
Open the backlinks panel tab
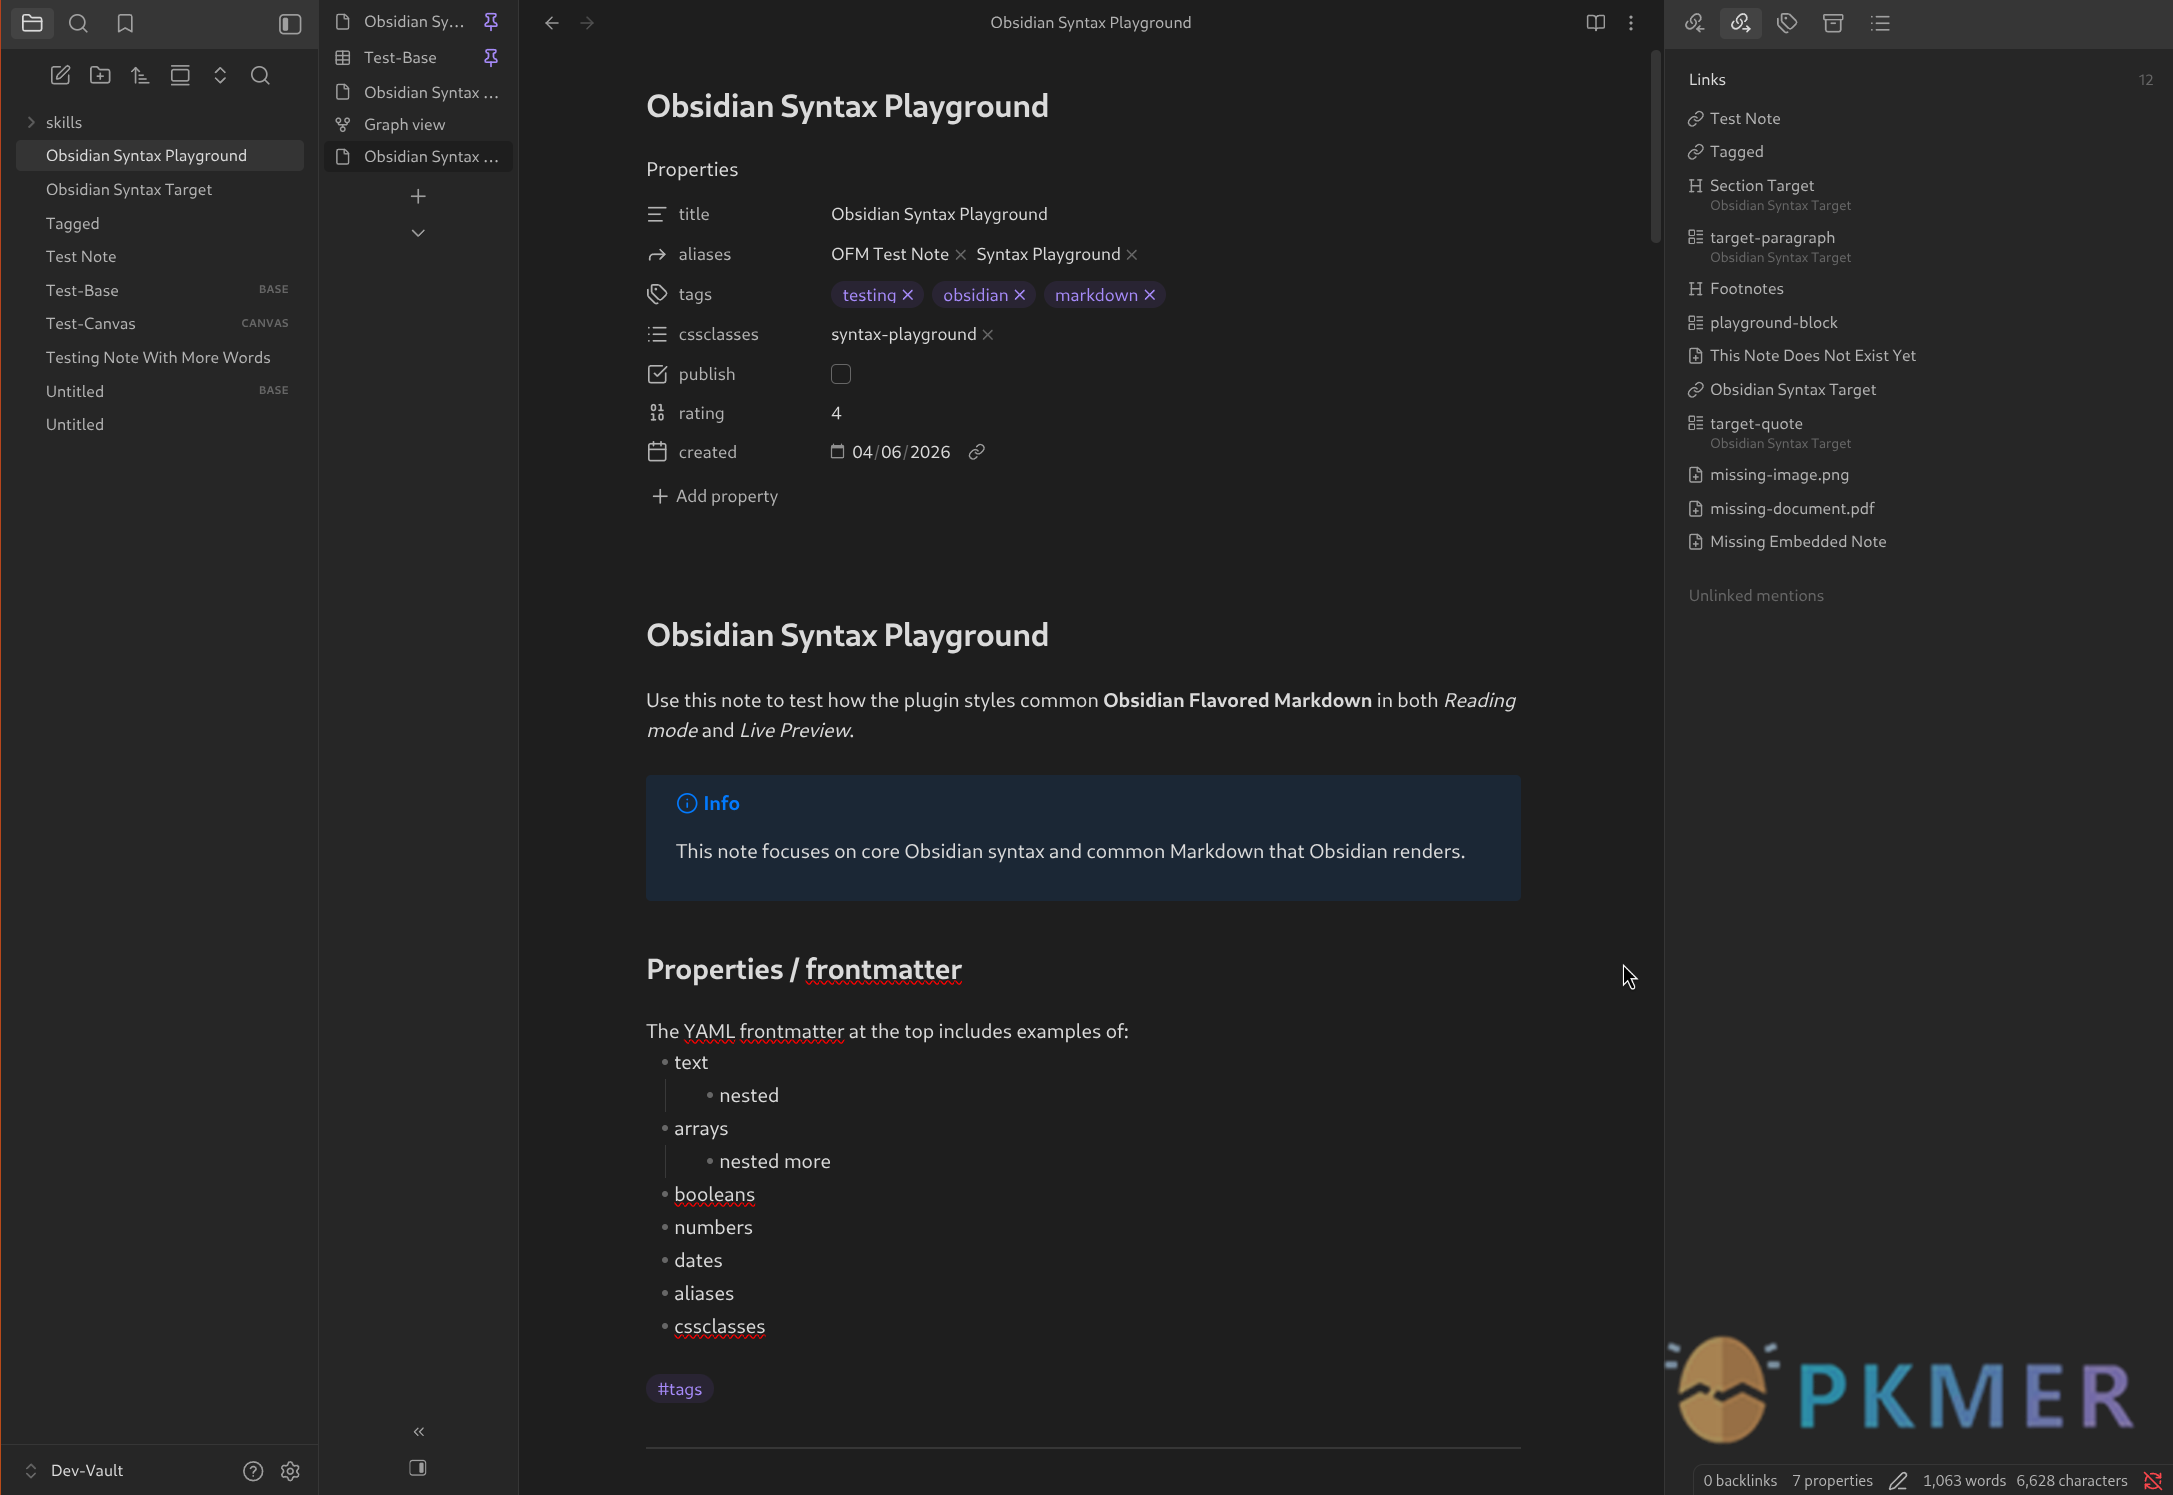point(1694,23)
